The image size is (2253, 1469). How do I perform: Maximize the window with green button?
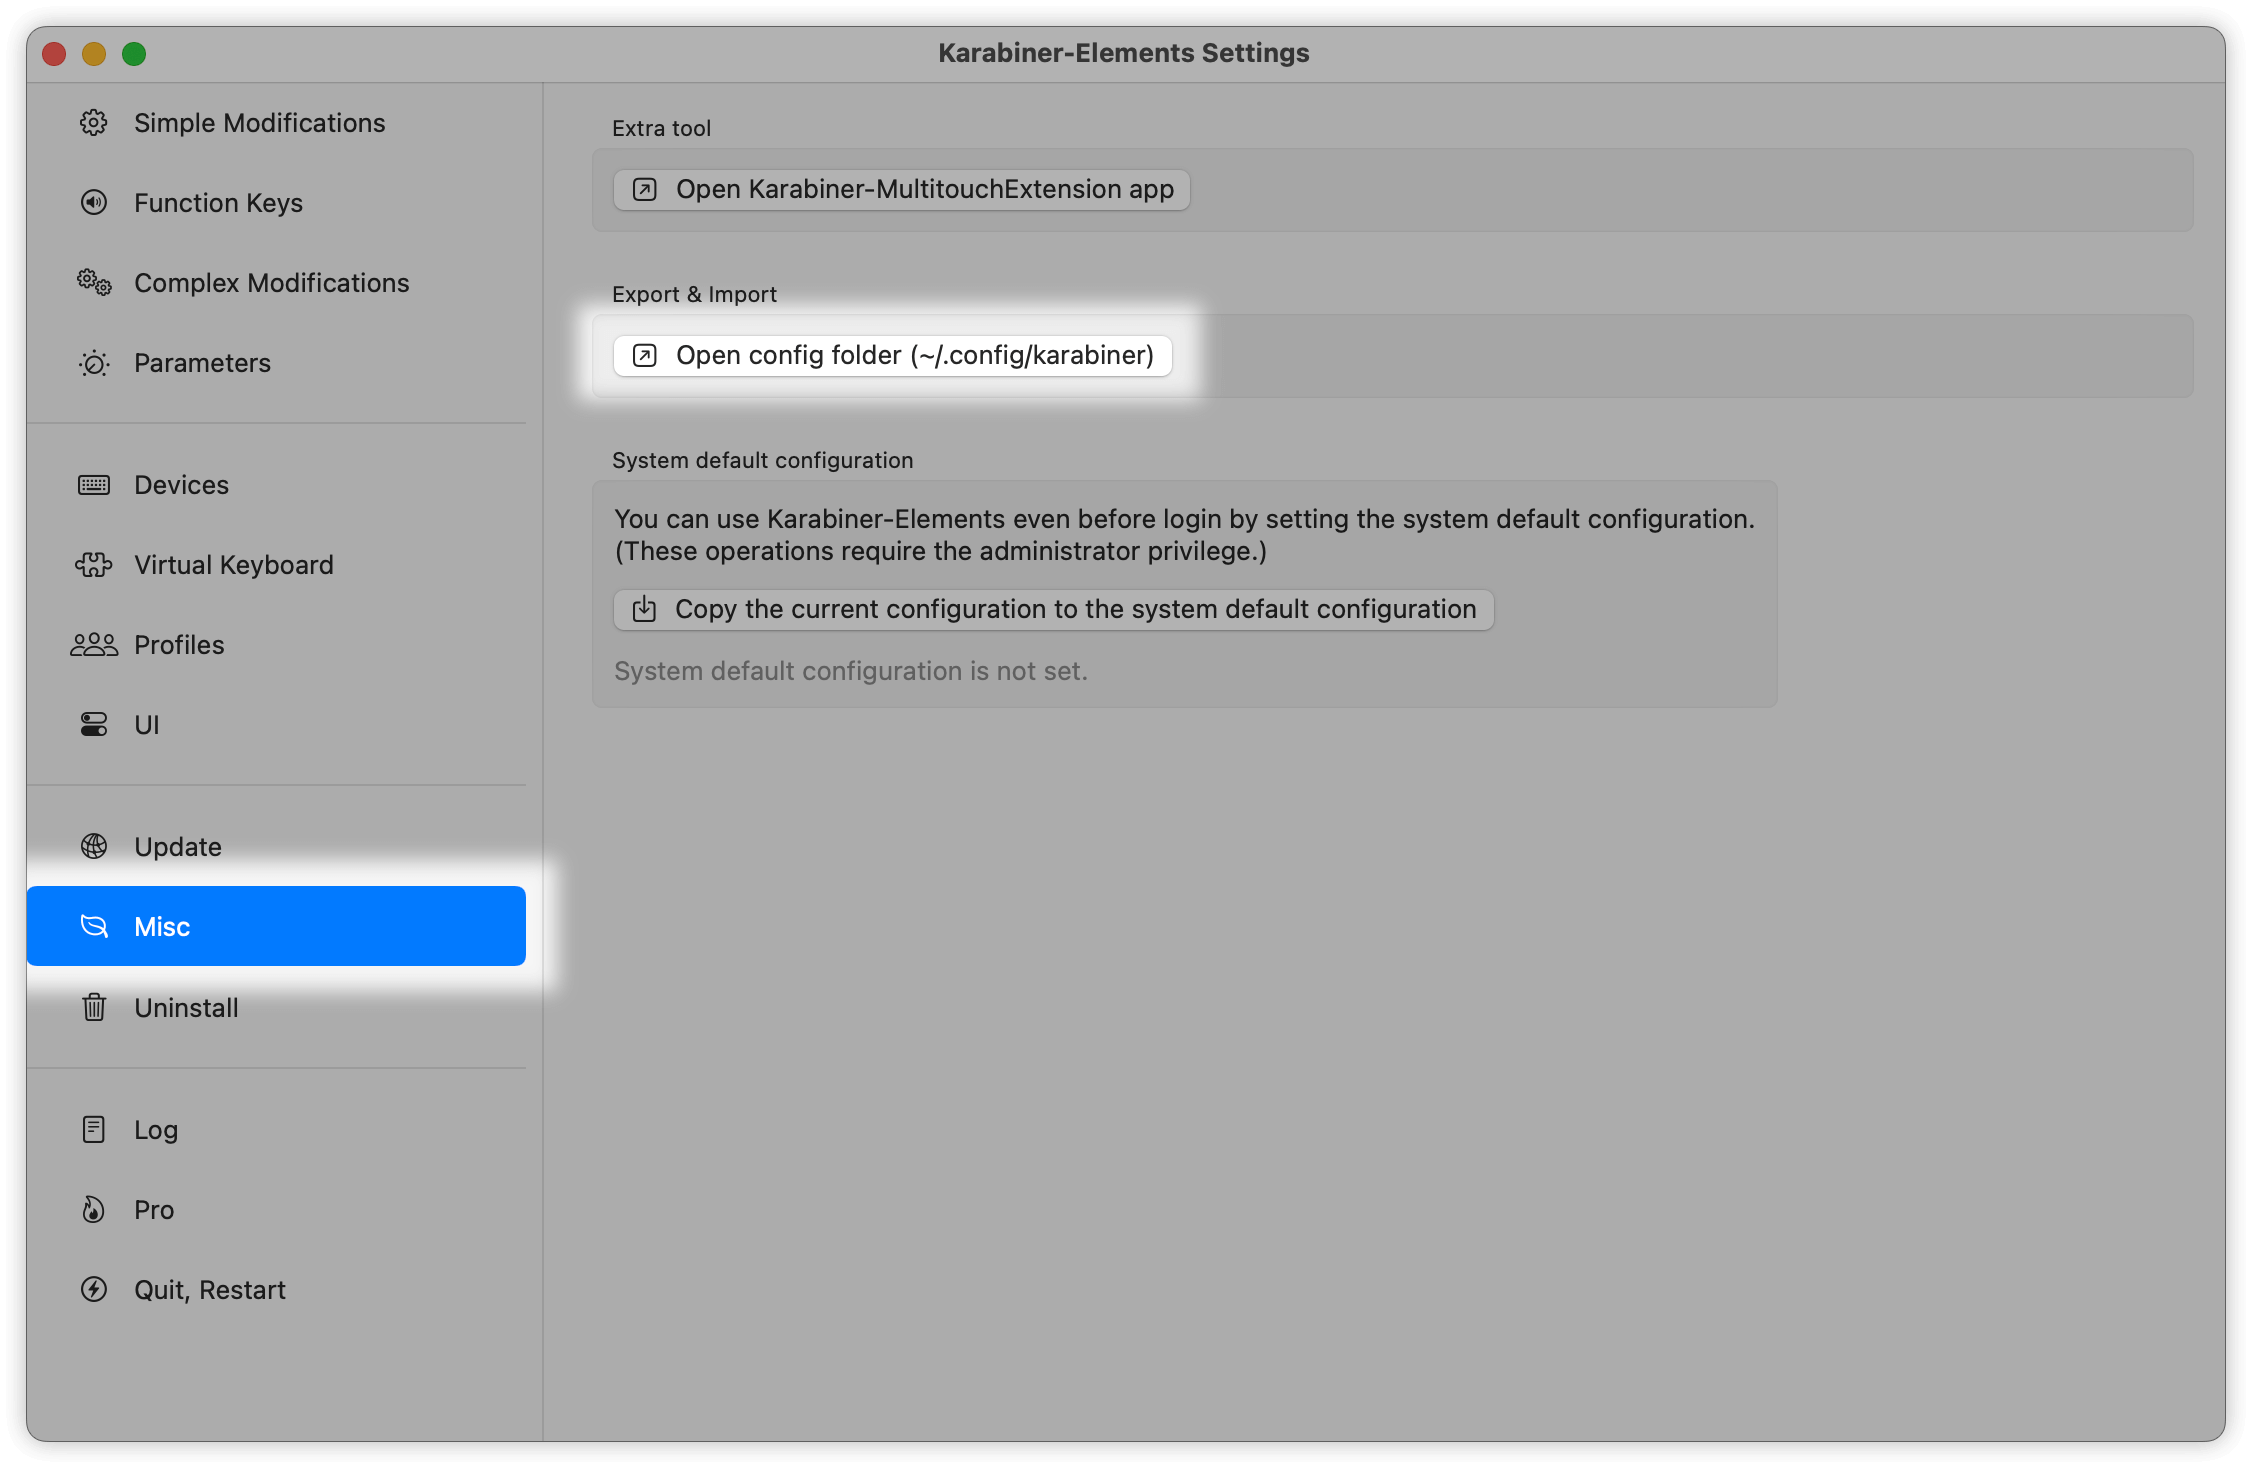point(134,54)
